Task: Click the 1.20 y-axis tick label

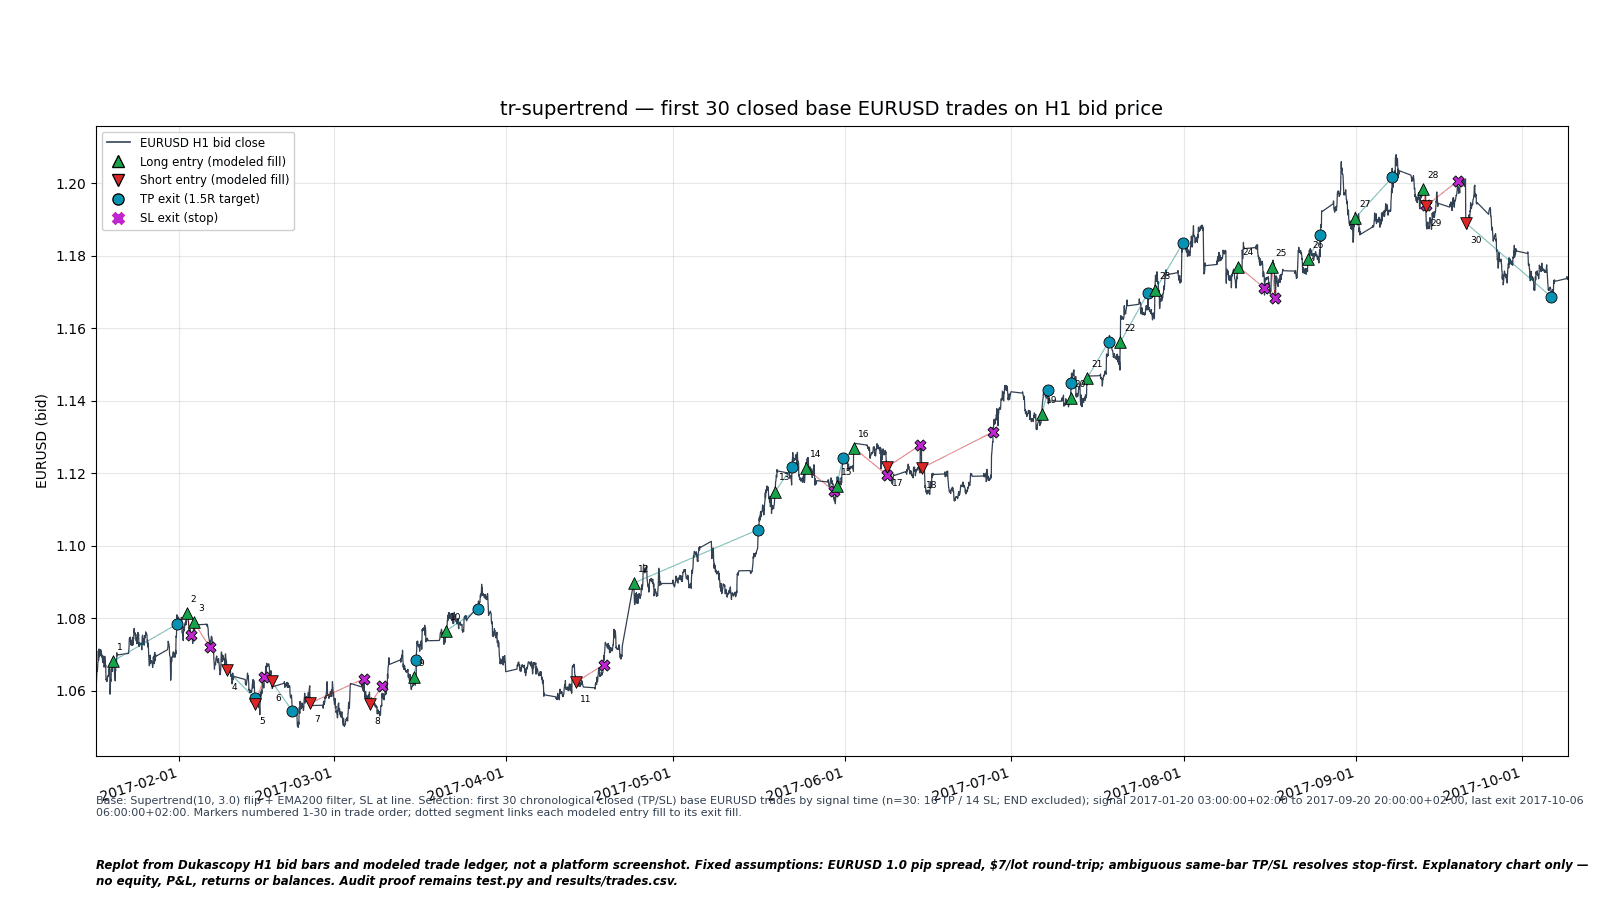Action: pos(73,184)
